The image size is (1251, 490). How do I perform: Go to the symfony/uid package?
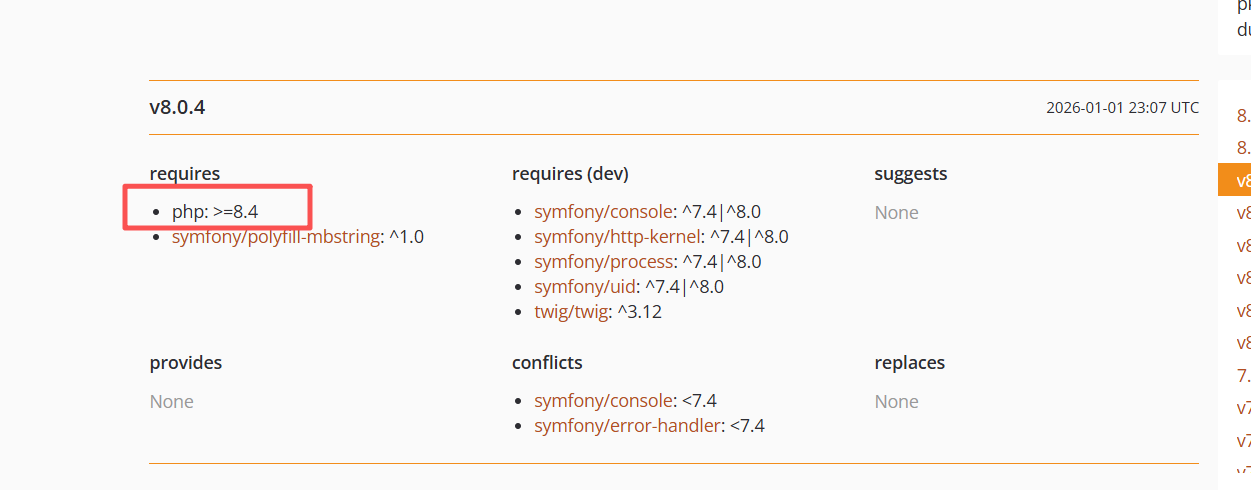(585, 287)
